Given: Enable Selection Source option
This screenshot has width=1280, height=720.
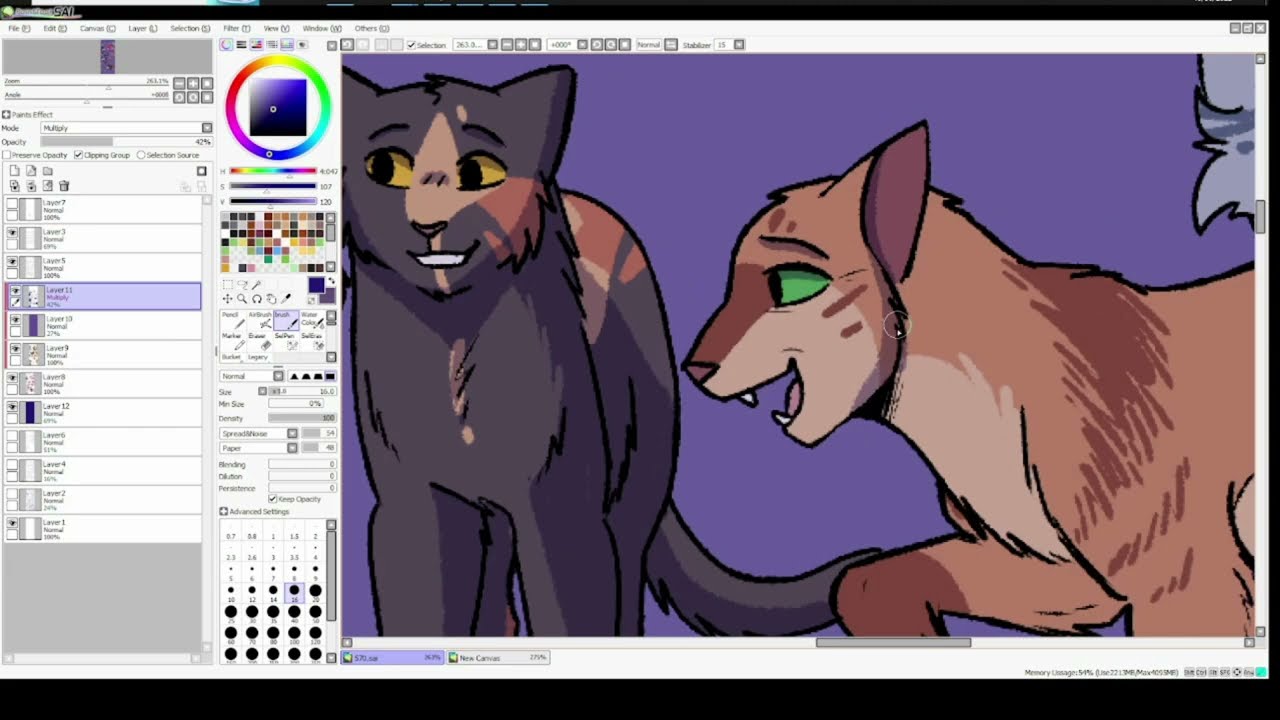Looking at the screenshot, I should [141, 155].
